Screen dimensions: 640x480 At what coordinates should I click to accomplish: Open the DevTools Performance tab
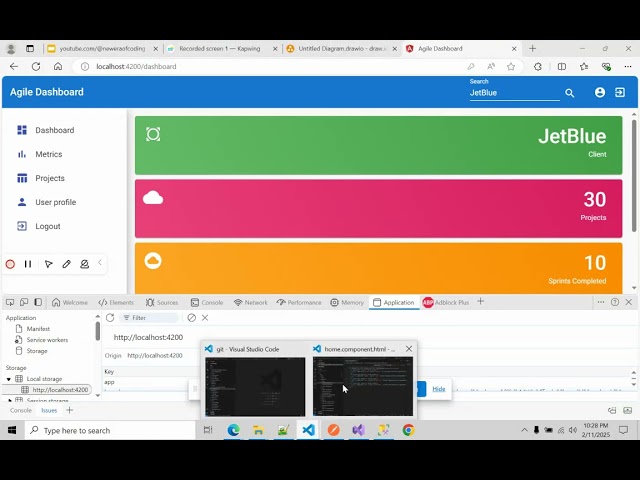pos(299,302)
